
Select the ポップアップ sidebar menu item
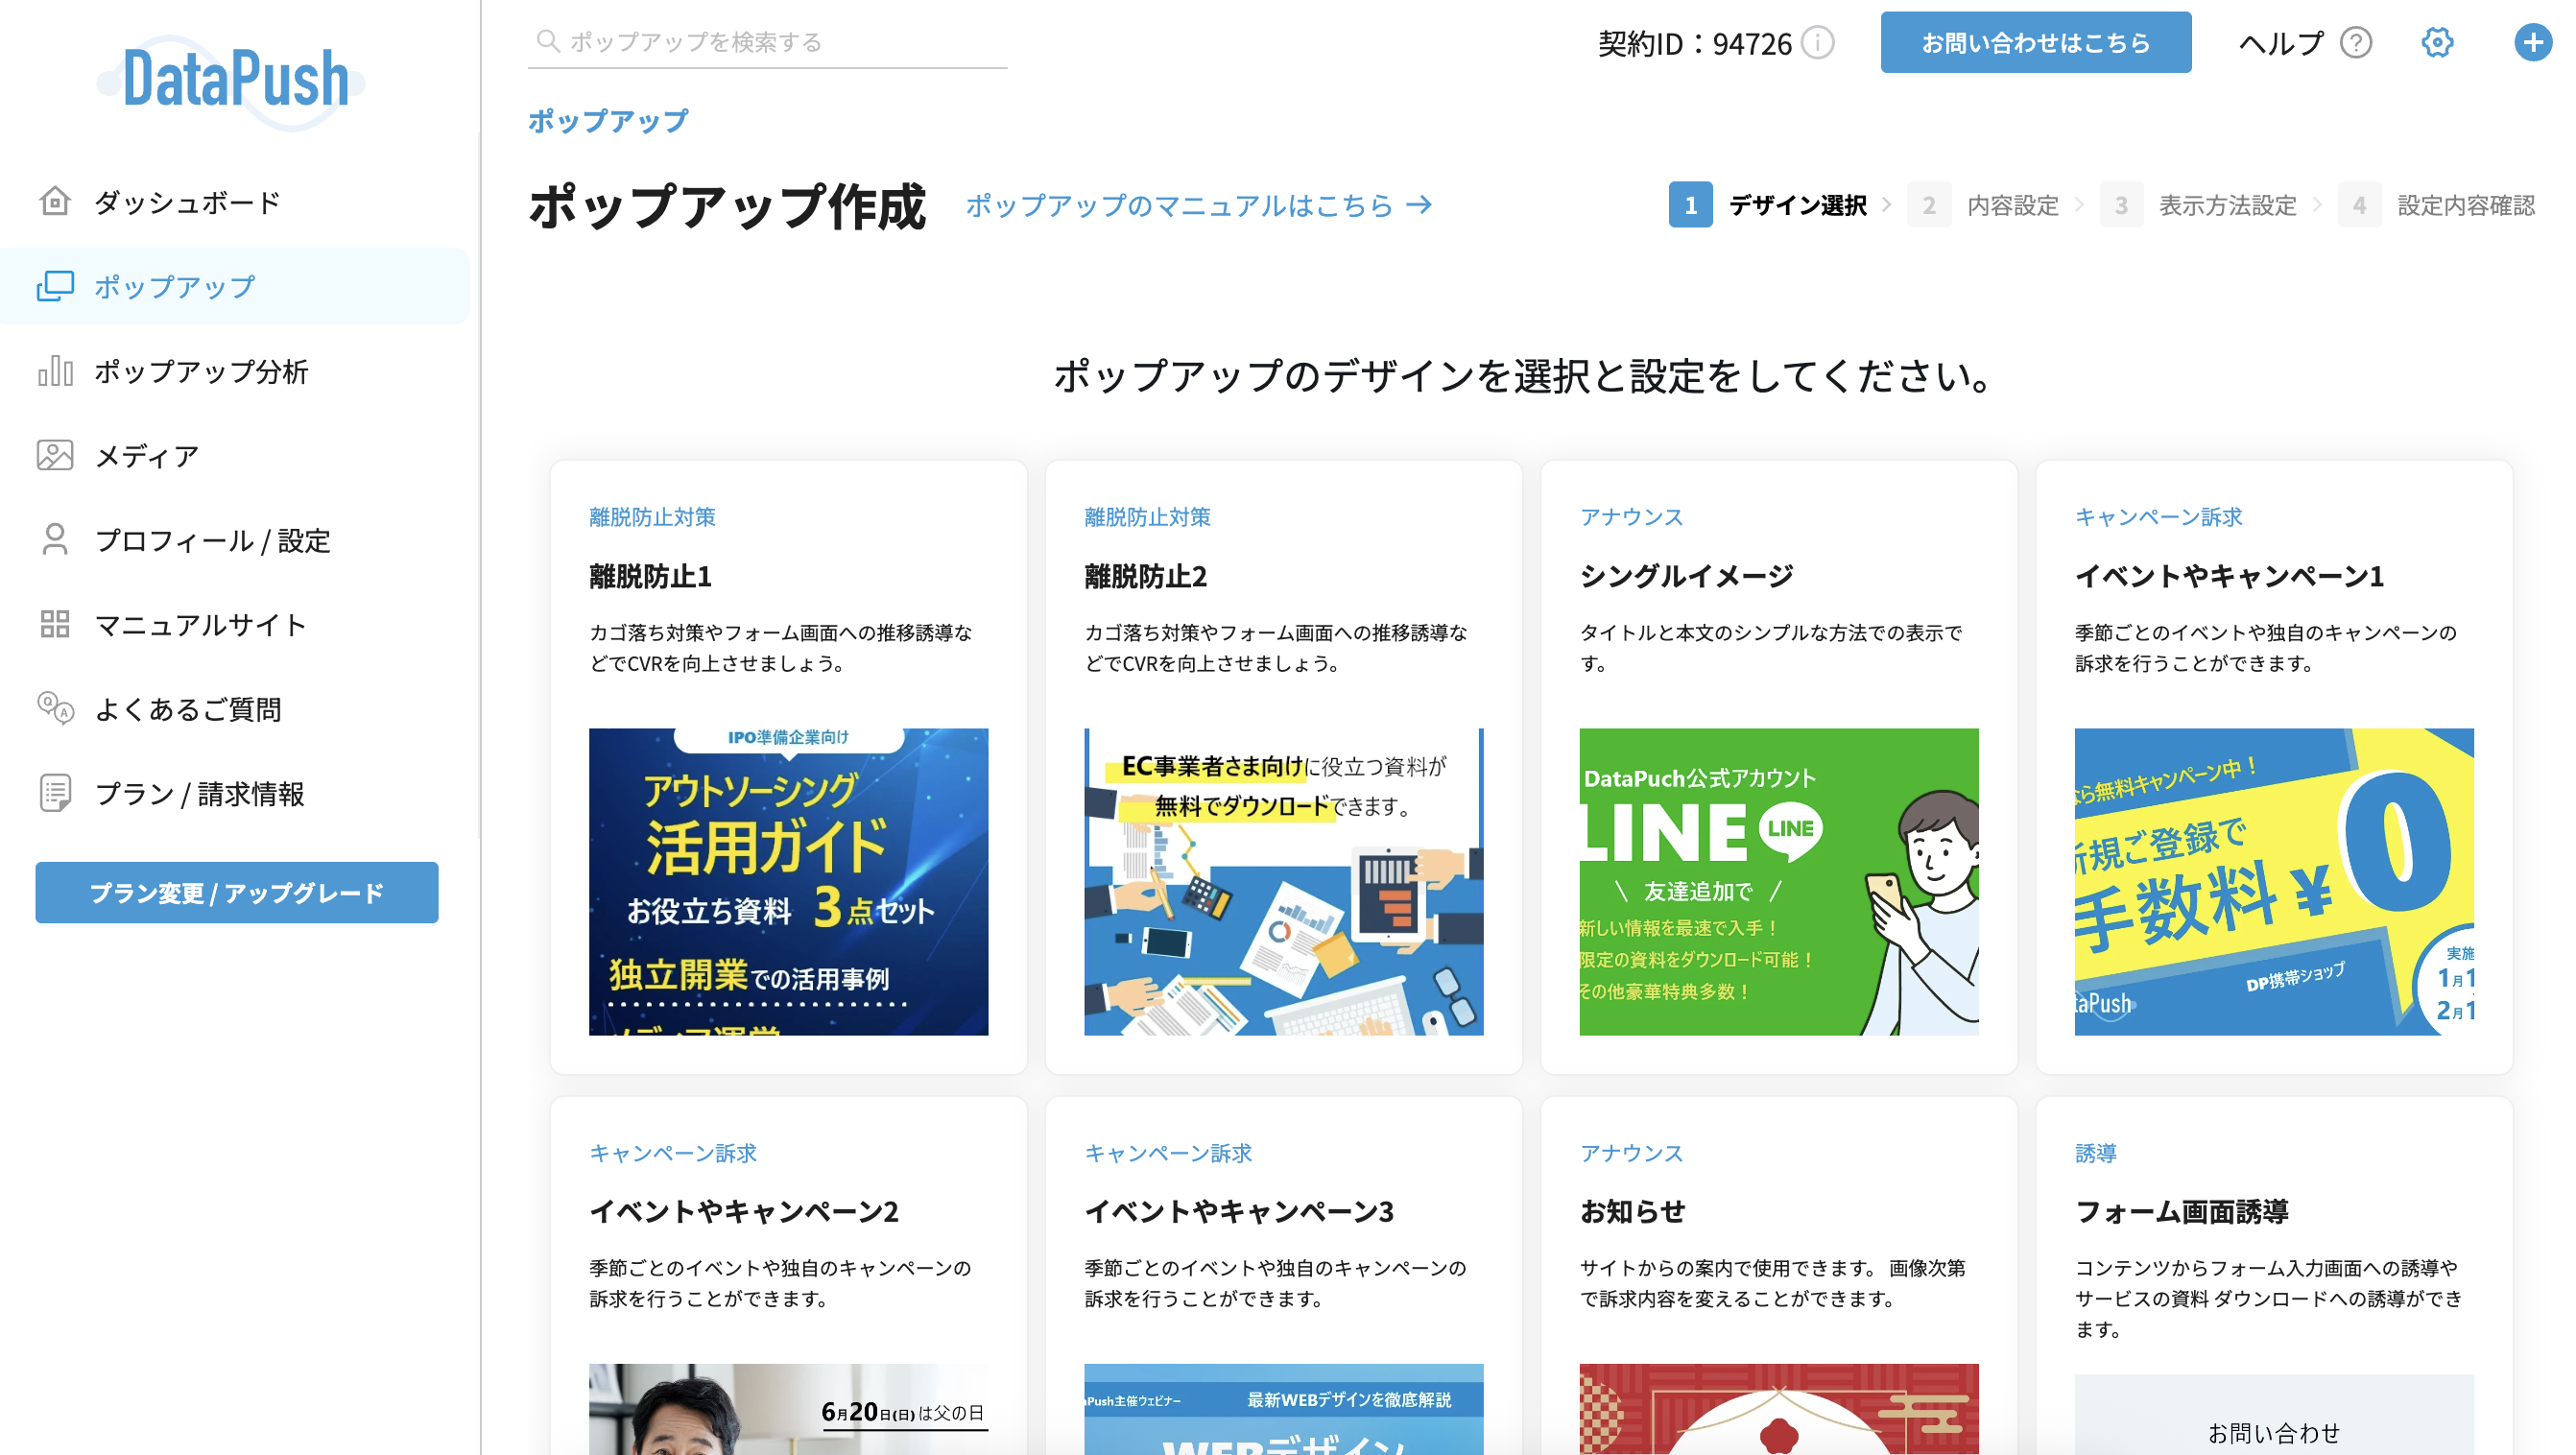coord(174,287)
